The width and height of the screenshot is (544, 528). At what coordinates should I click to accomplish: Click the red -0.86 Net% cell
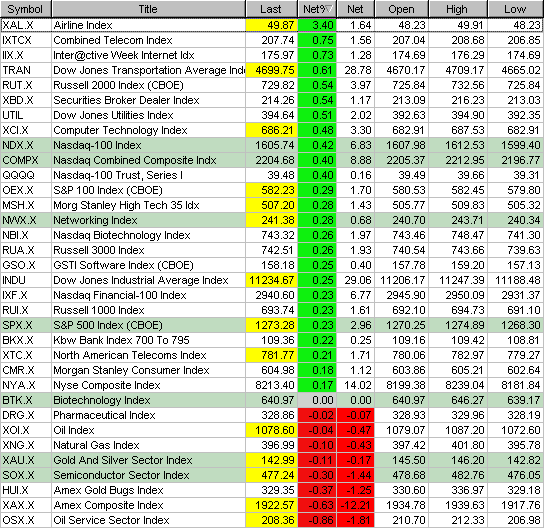coord(317,520)
